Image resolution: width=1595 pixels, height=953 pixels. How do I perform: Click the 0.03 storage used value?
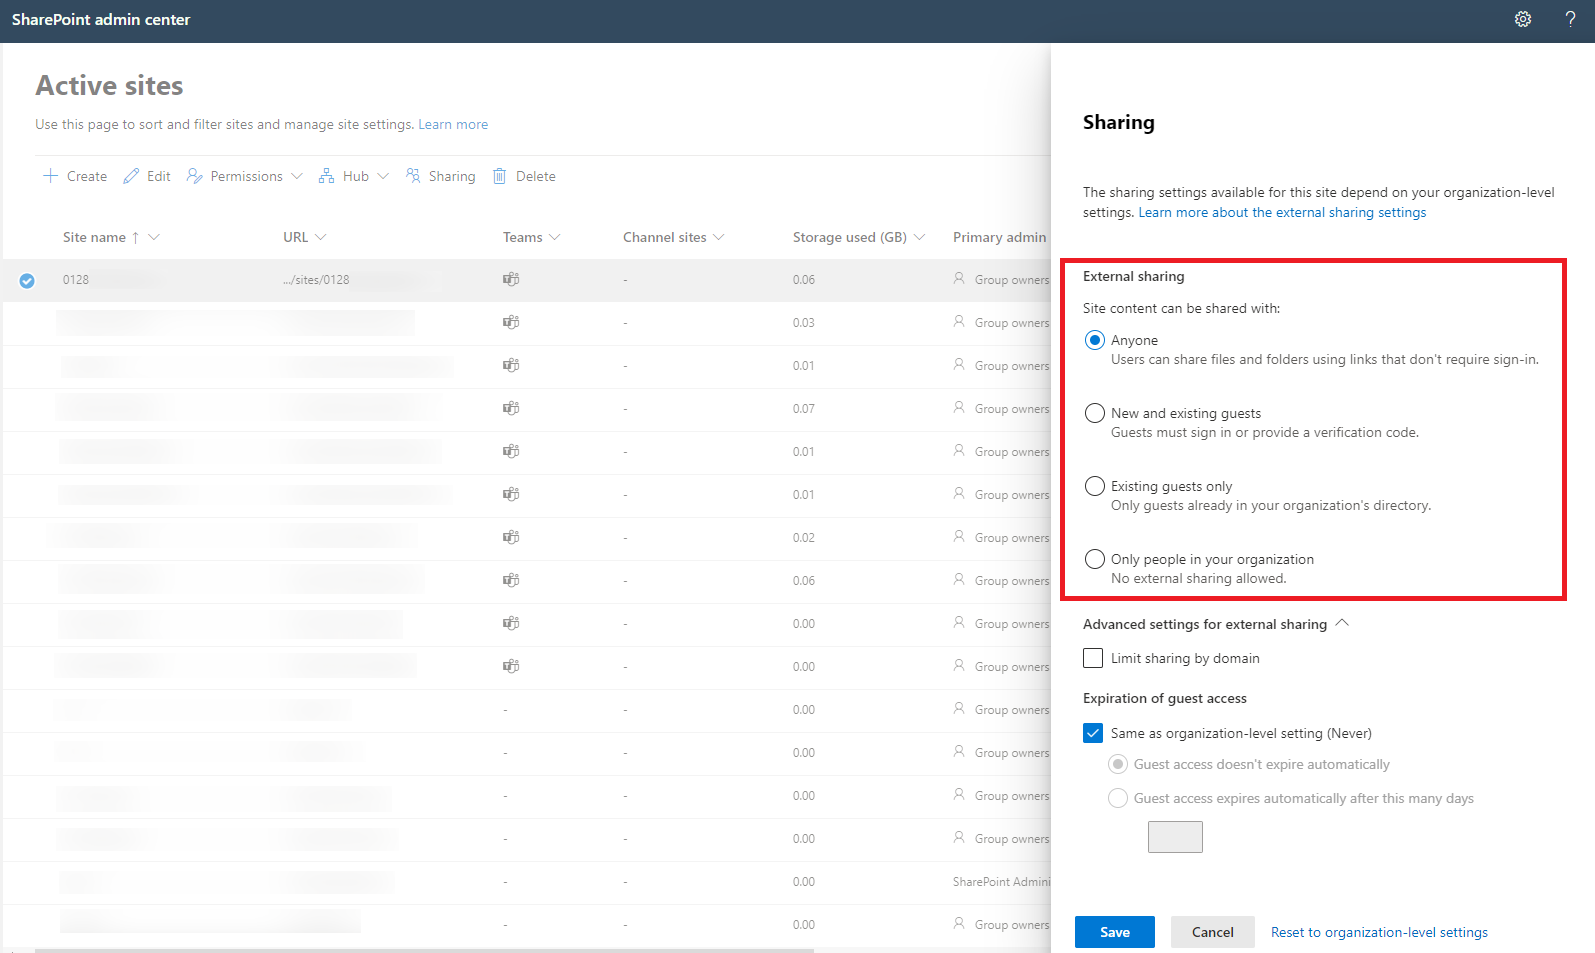tap(804, 323)
